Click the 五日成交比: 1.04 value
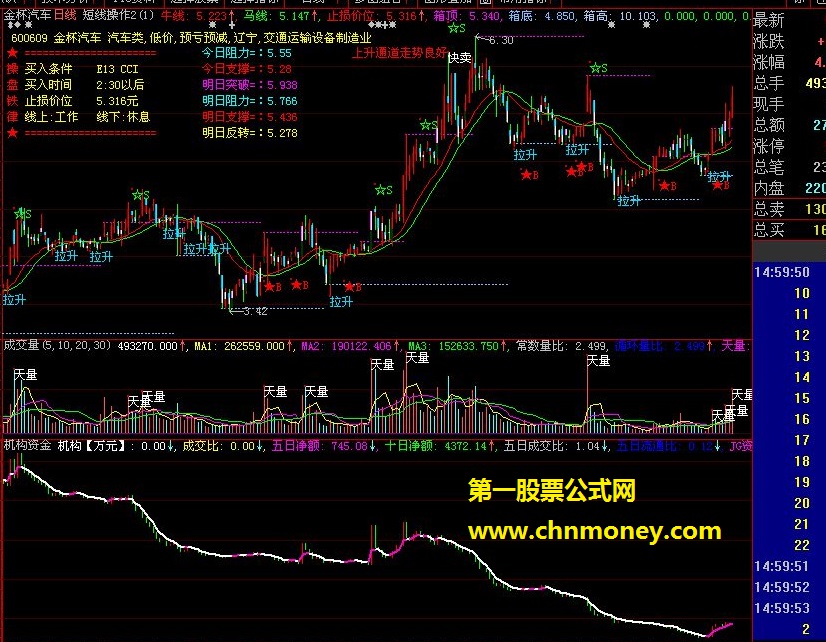This screenshot has width=826, height=642. [555, 446]
